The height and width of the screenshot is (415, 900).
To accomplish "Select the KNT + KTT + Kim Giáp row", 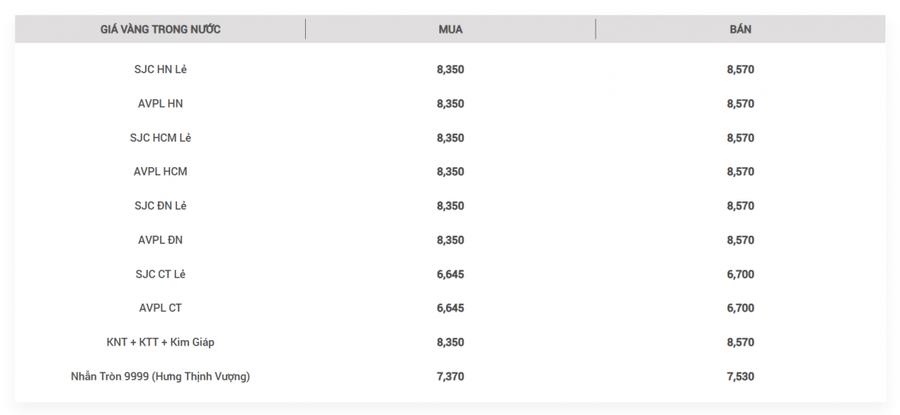I will [x=450, y=342].
